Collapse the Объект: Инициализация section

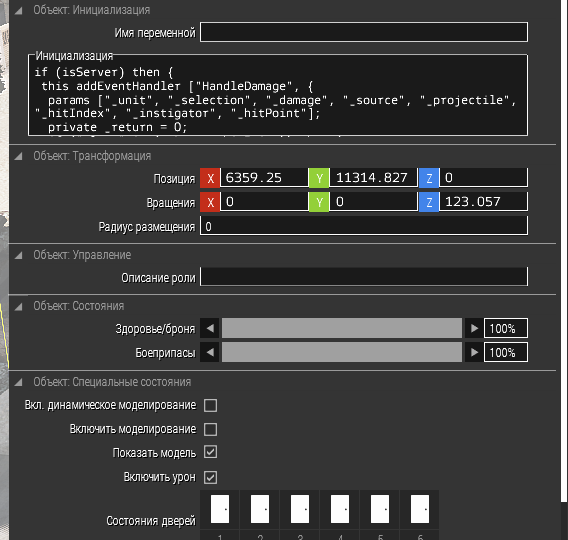(x=18, y=11)
